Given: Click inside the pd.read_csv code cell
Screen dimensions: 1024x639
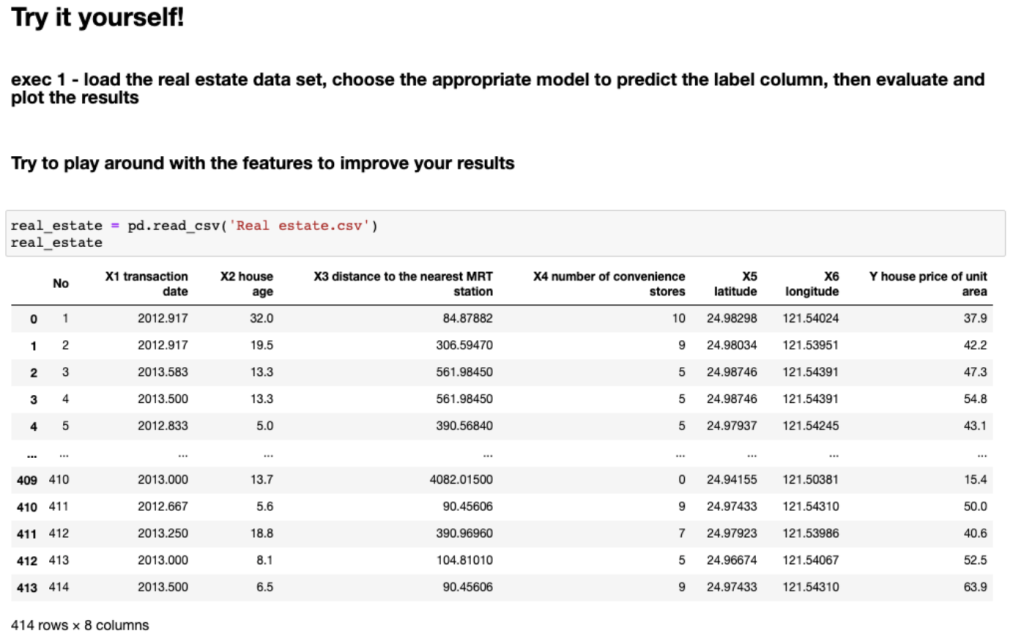Looking at the screenshot, I should pyautogui.click(x=300, y=233).
